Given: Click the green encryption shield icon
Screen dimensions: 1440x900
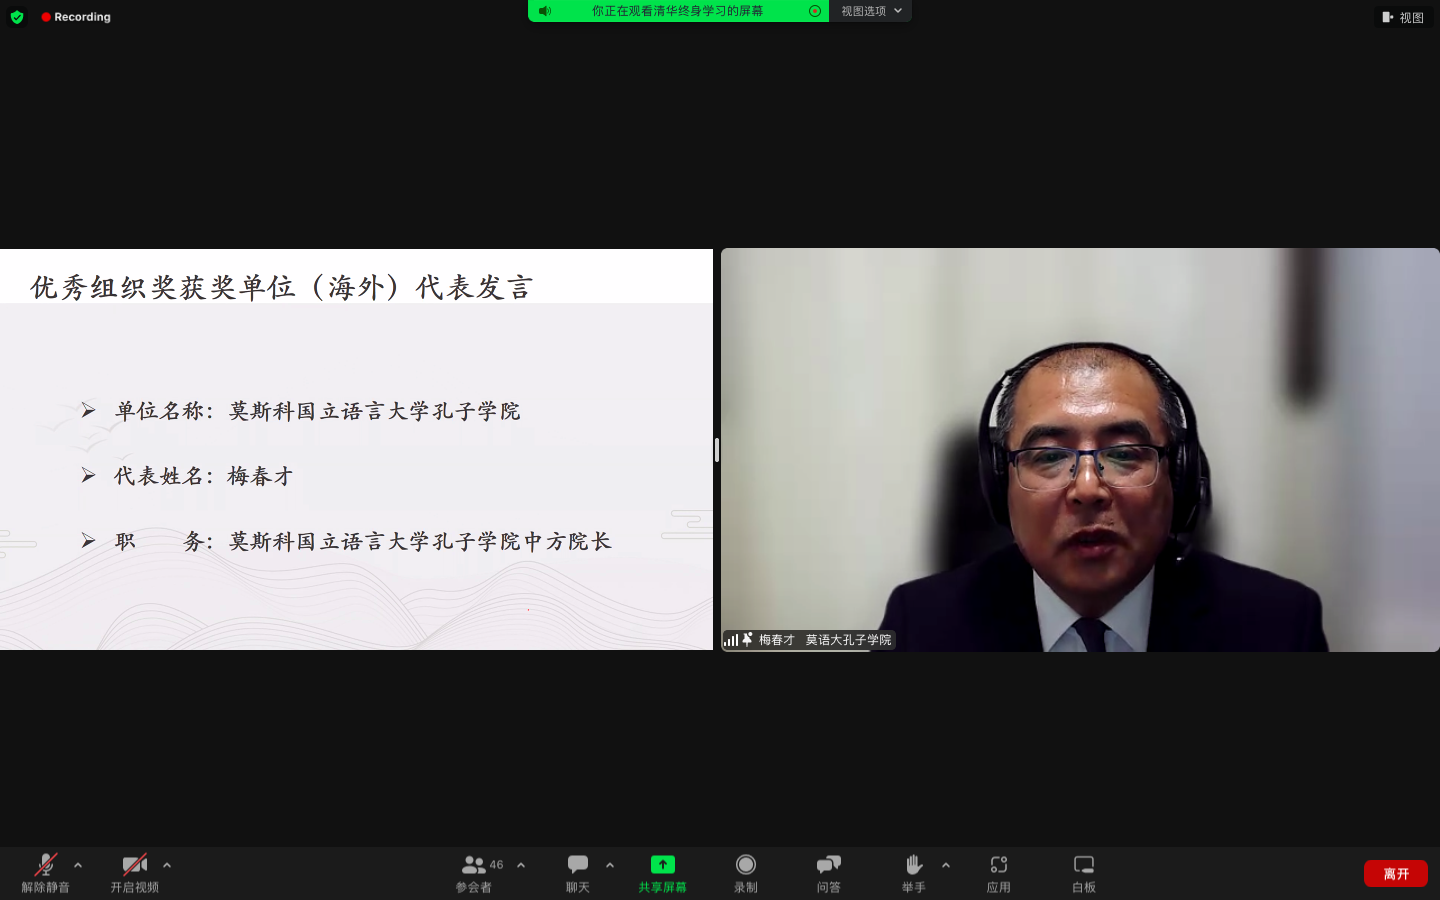Looking at the screenshot, I should [17, 17].
